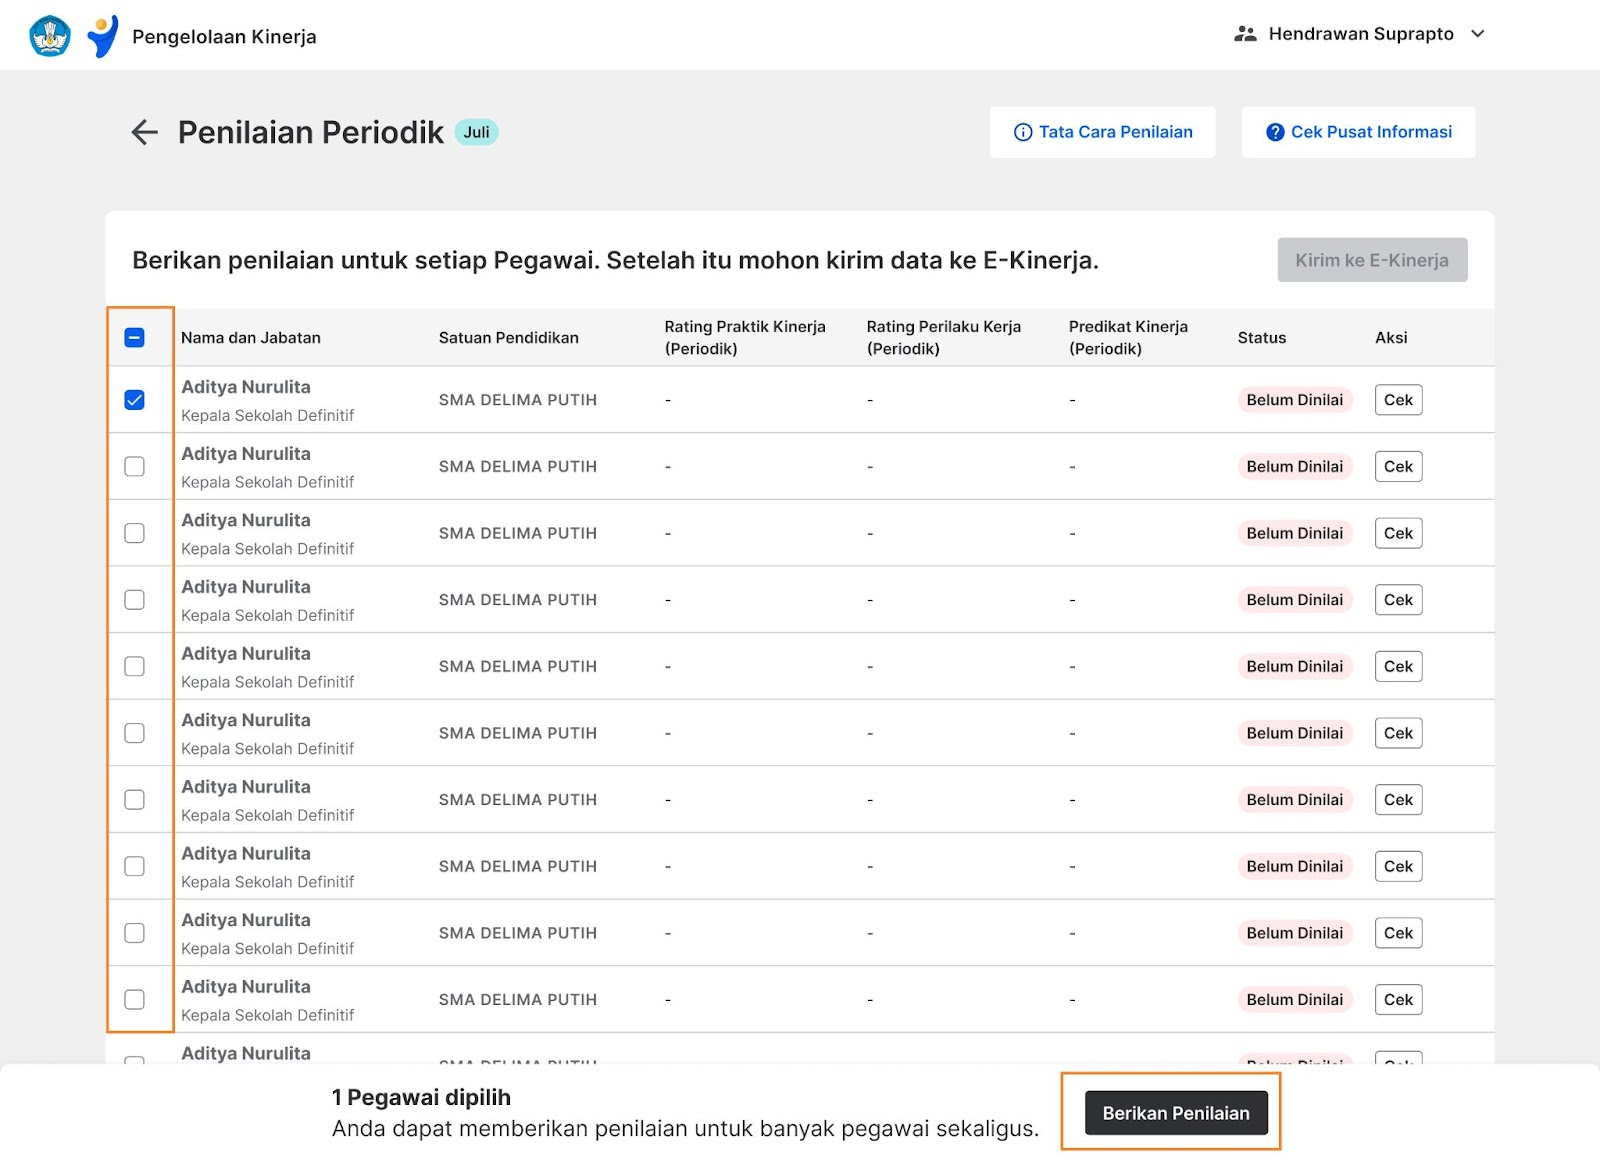The height and width of the screenshot is (1162, 1600).
Task: Click SMA DELIMA PUTIH in the first employee row
Action: pyautogui.click(x=518, y=400)
